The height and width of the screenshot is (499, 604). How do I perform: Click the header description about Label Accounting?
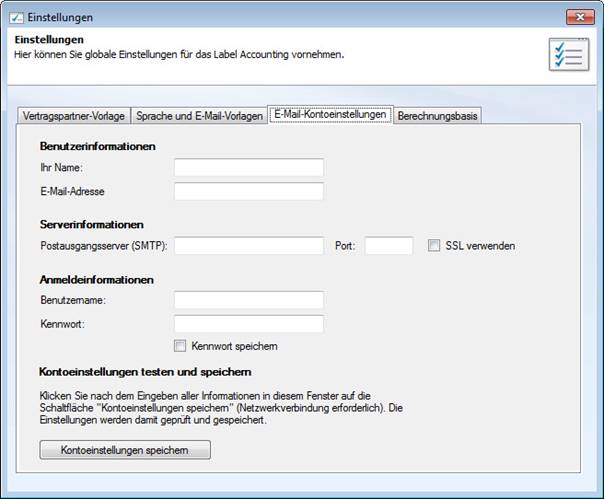(x=179, y=55)
